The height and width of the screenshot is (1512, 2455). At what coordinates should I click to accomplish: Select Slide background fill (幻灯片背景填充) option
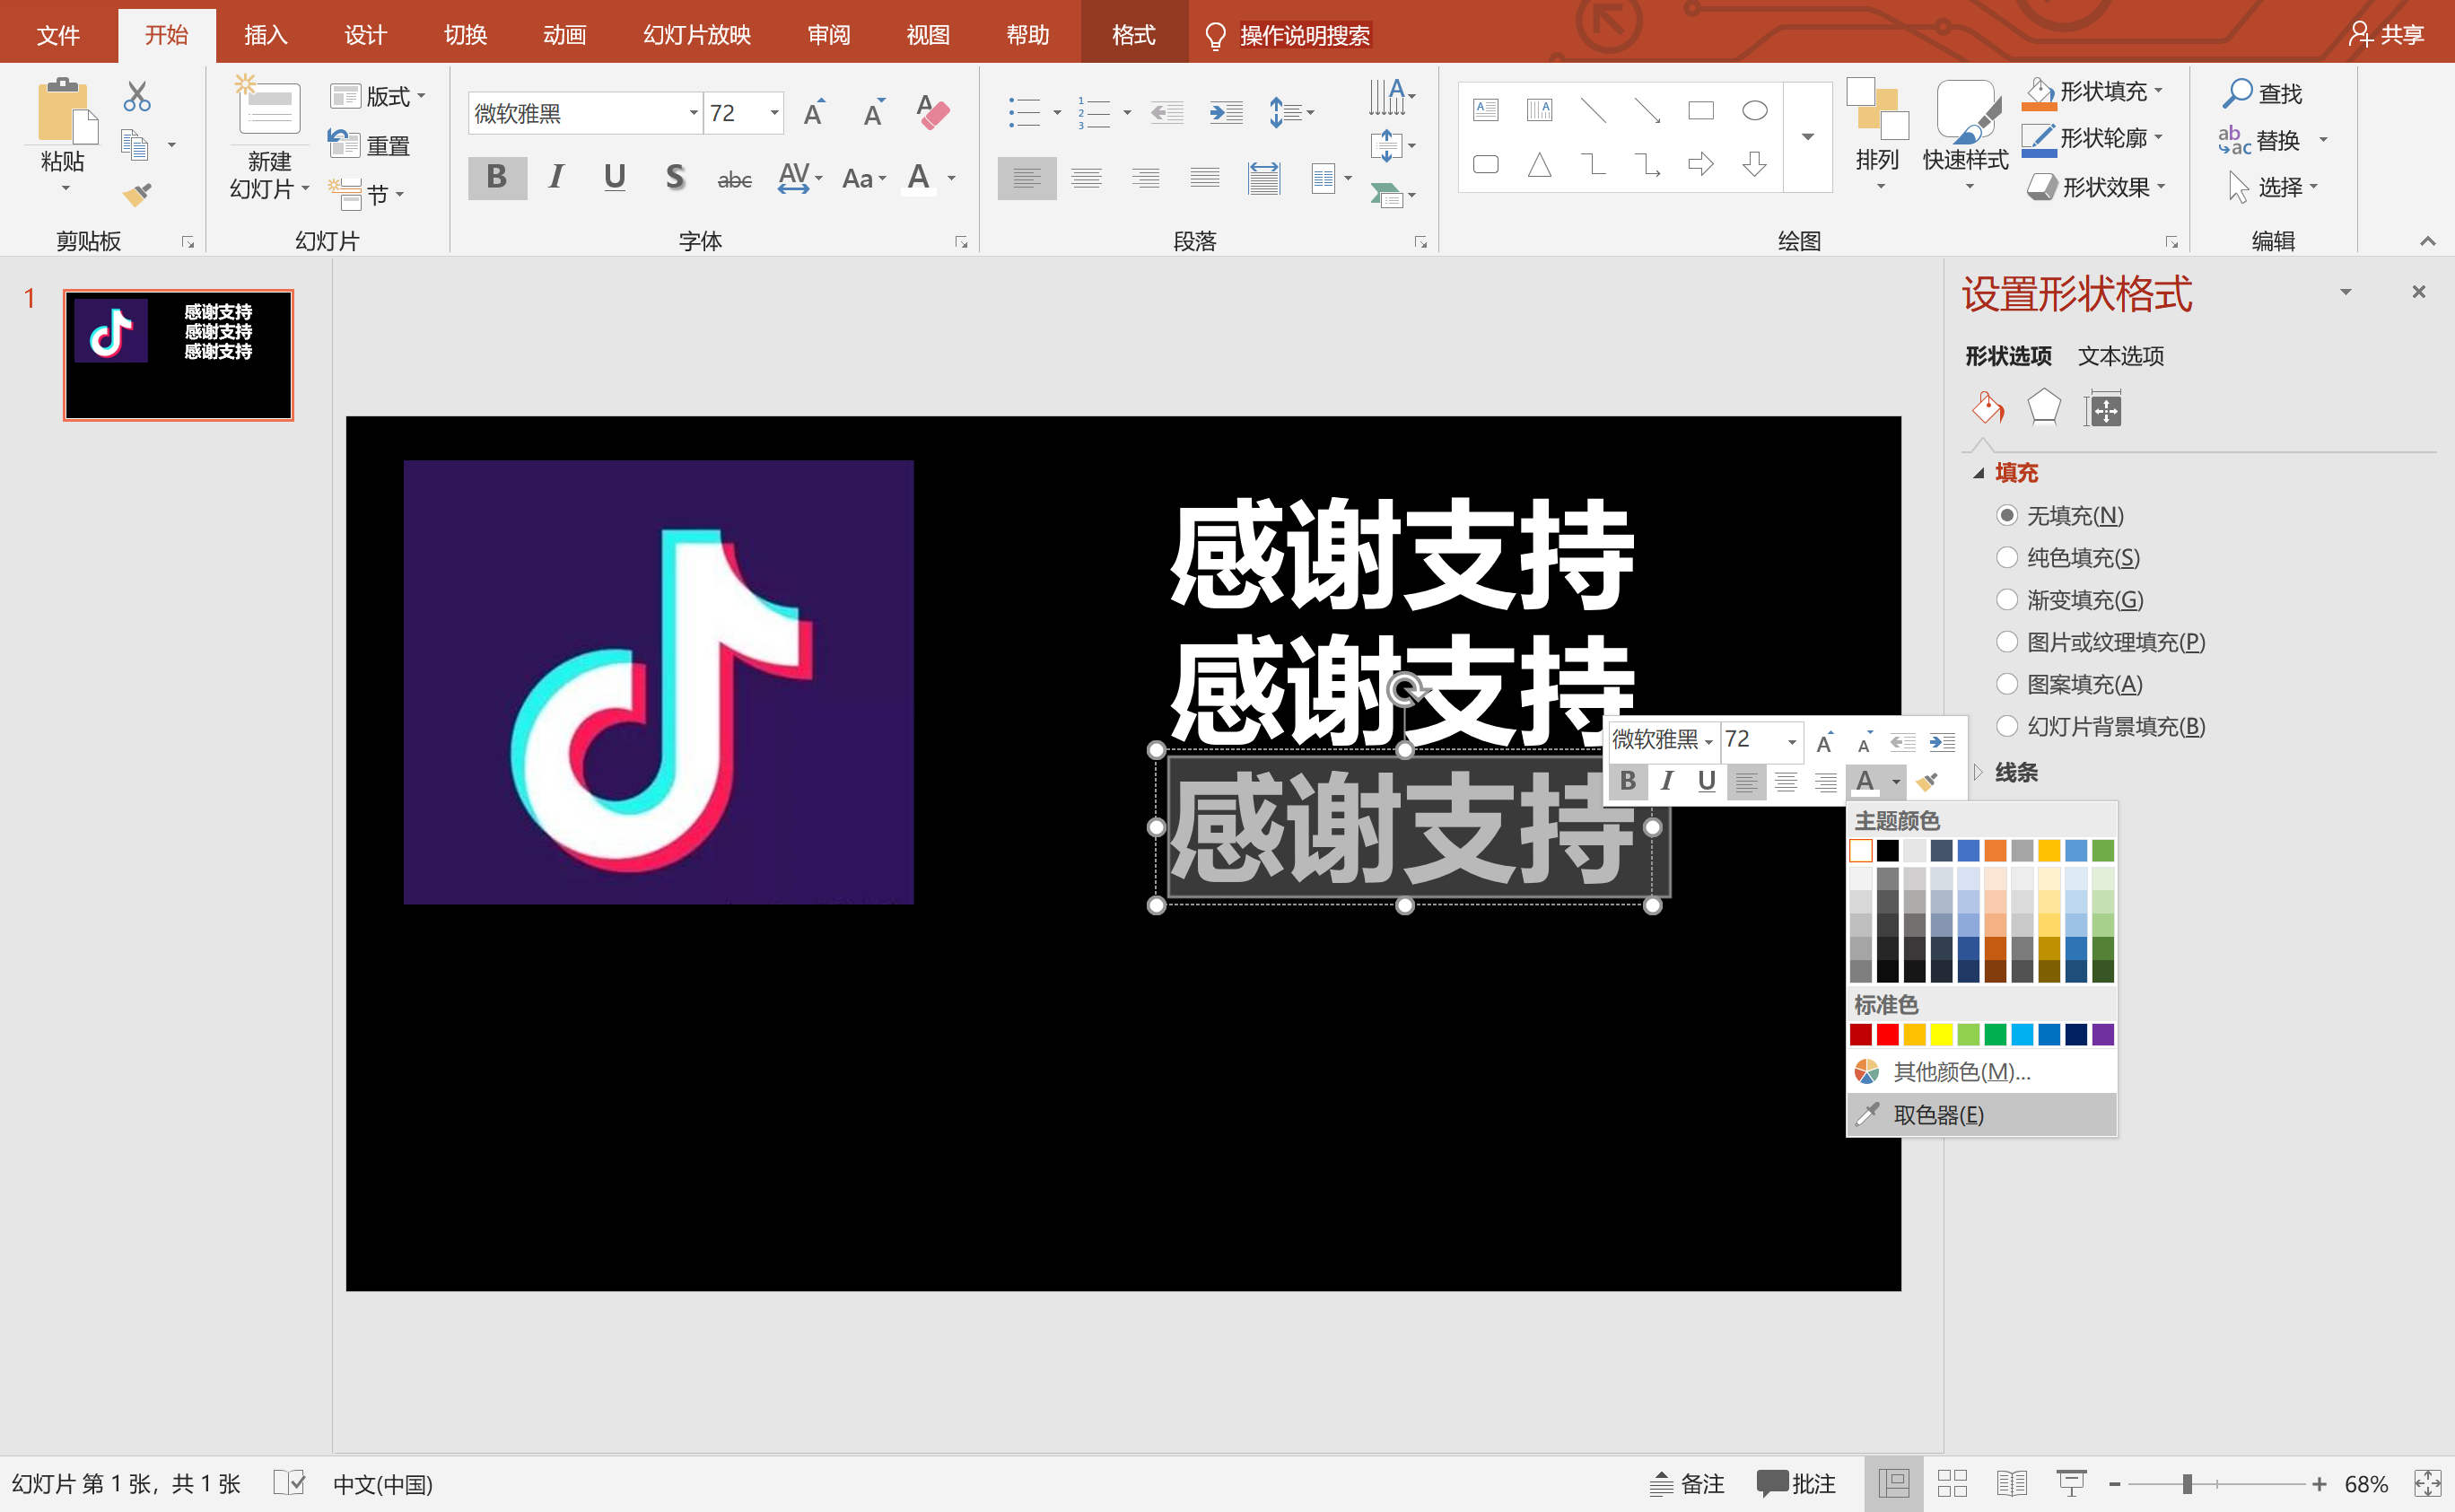click(x=2100, y=726)
